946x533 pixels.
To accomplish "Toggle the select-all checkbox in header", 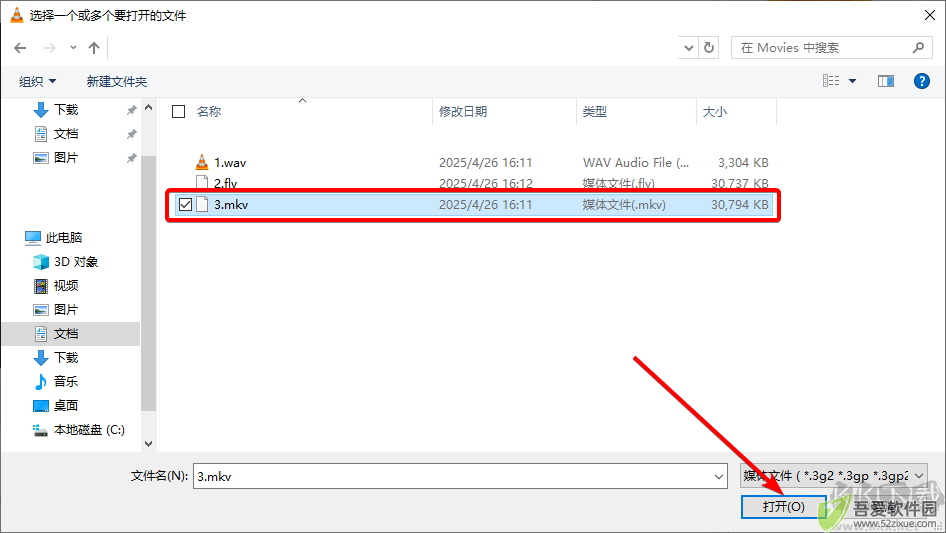I will click(x=179, y=111).
